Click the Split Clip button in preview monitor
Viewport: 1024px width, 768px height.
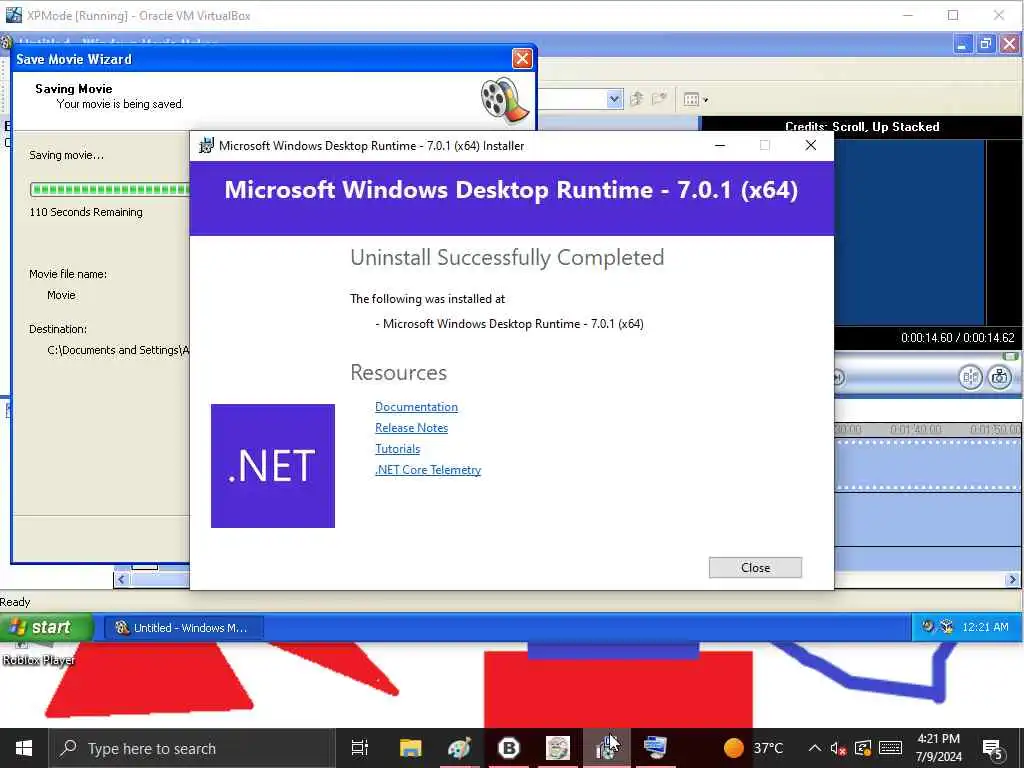click(970, 377)
